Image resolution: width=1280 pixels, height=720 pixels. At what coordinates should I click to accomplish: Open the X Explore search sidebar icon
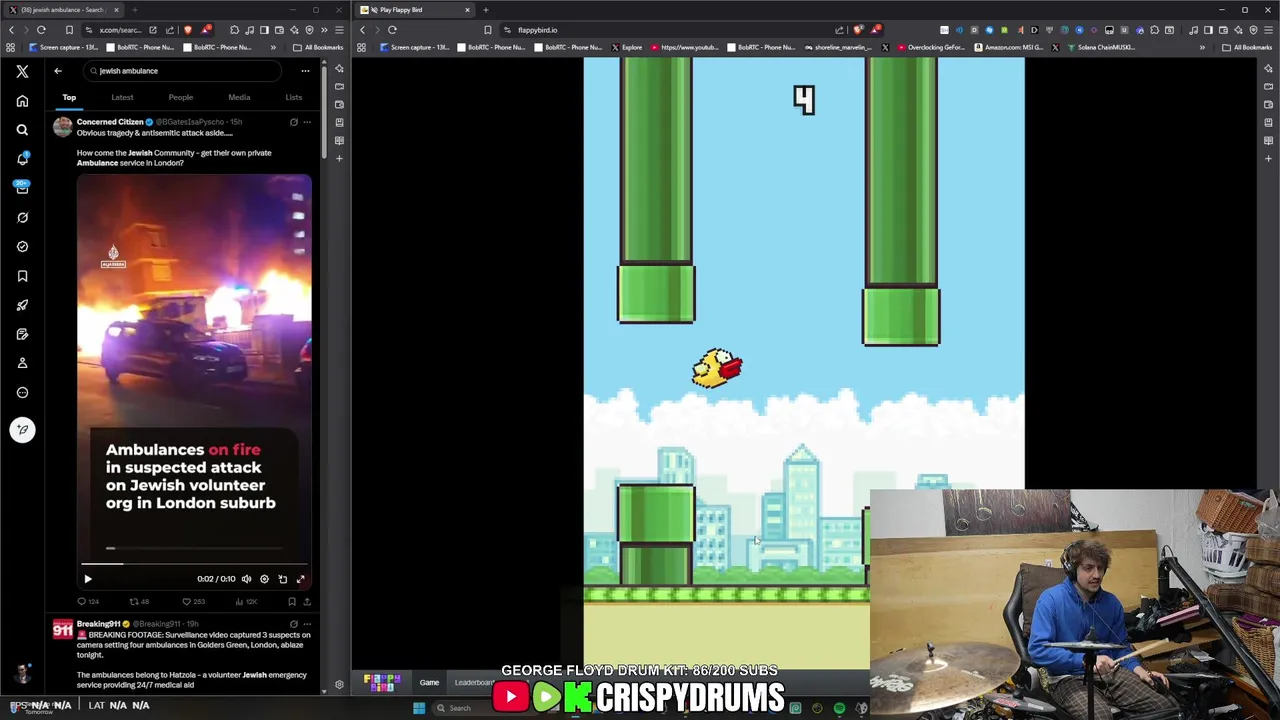22,130
